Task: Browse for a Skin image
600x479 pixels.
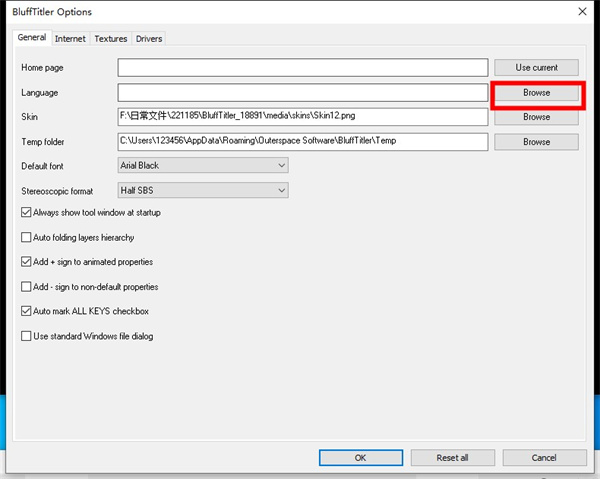Action: pyautogui.click(x=536, y=117)
